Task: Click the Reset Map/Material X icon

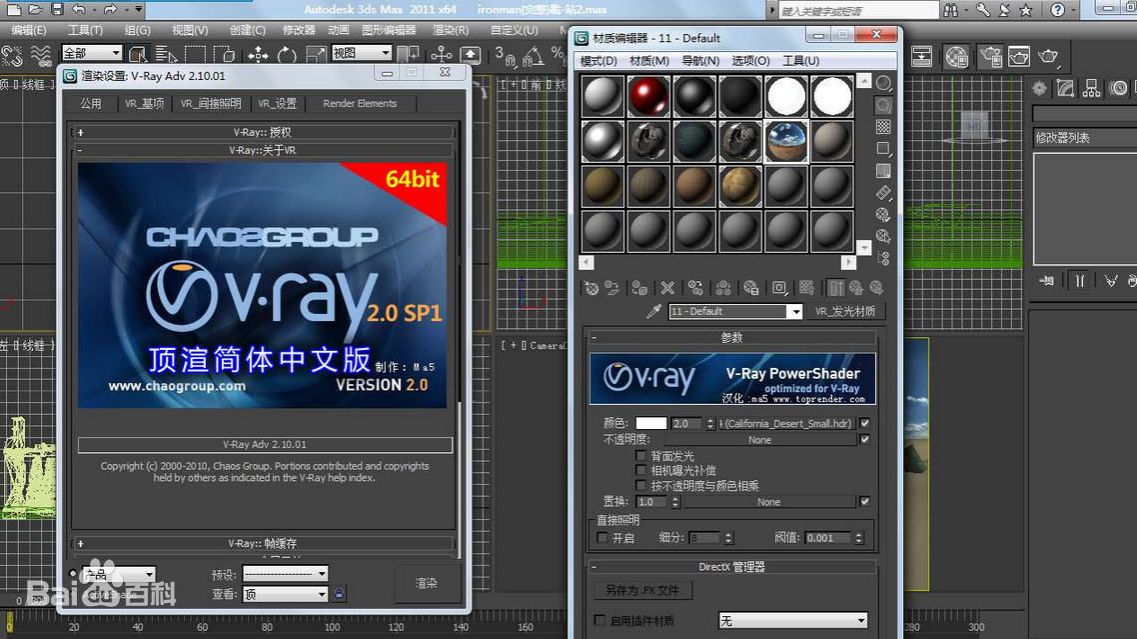Action: pos(667,289)
